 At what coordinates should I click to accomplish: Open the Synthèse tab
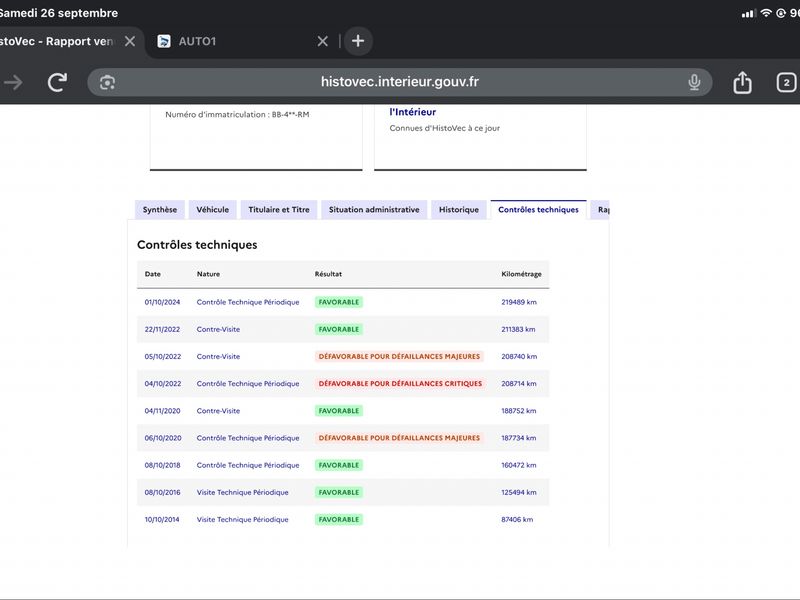tap(160, 210)
